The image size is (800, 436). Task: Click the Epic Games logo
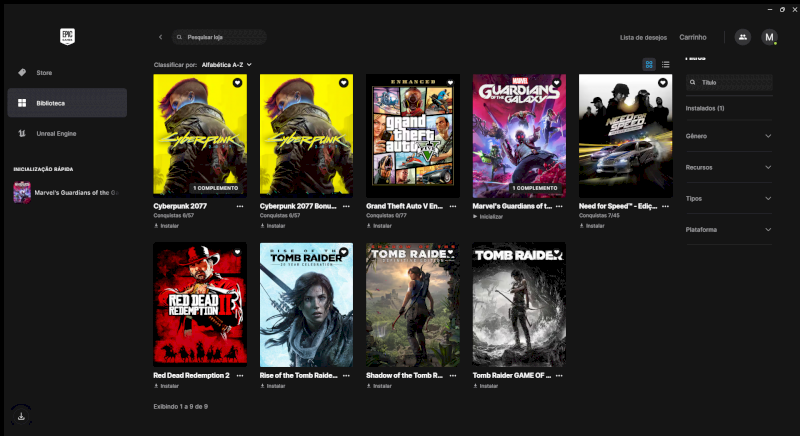(67, 37)
